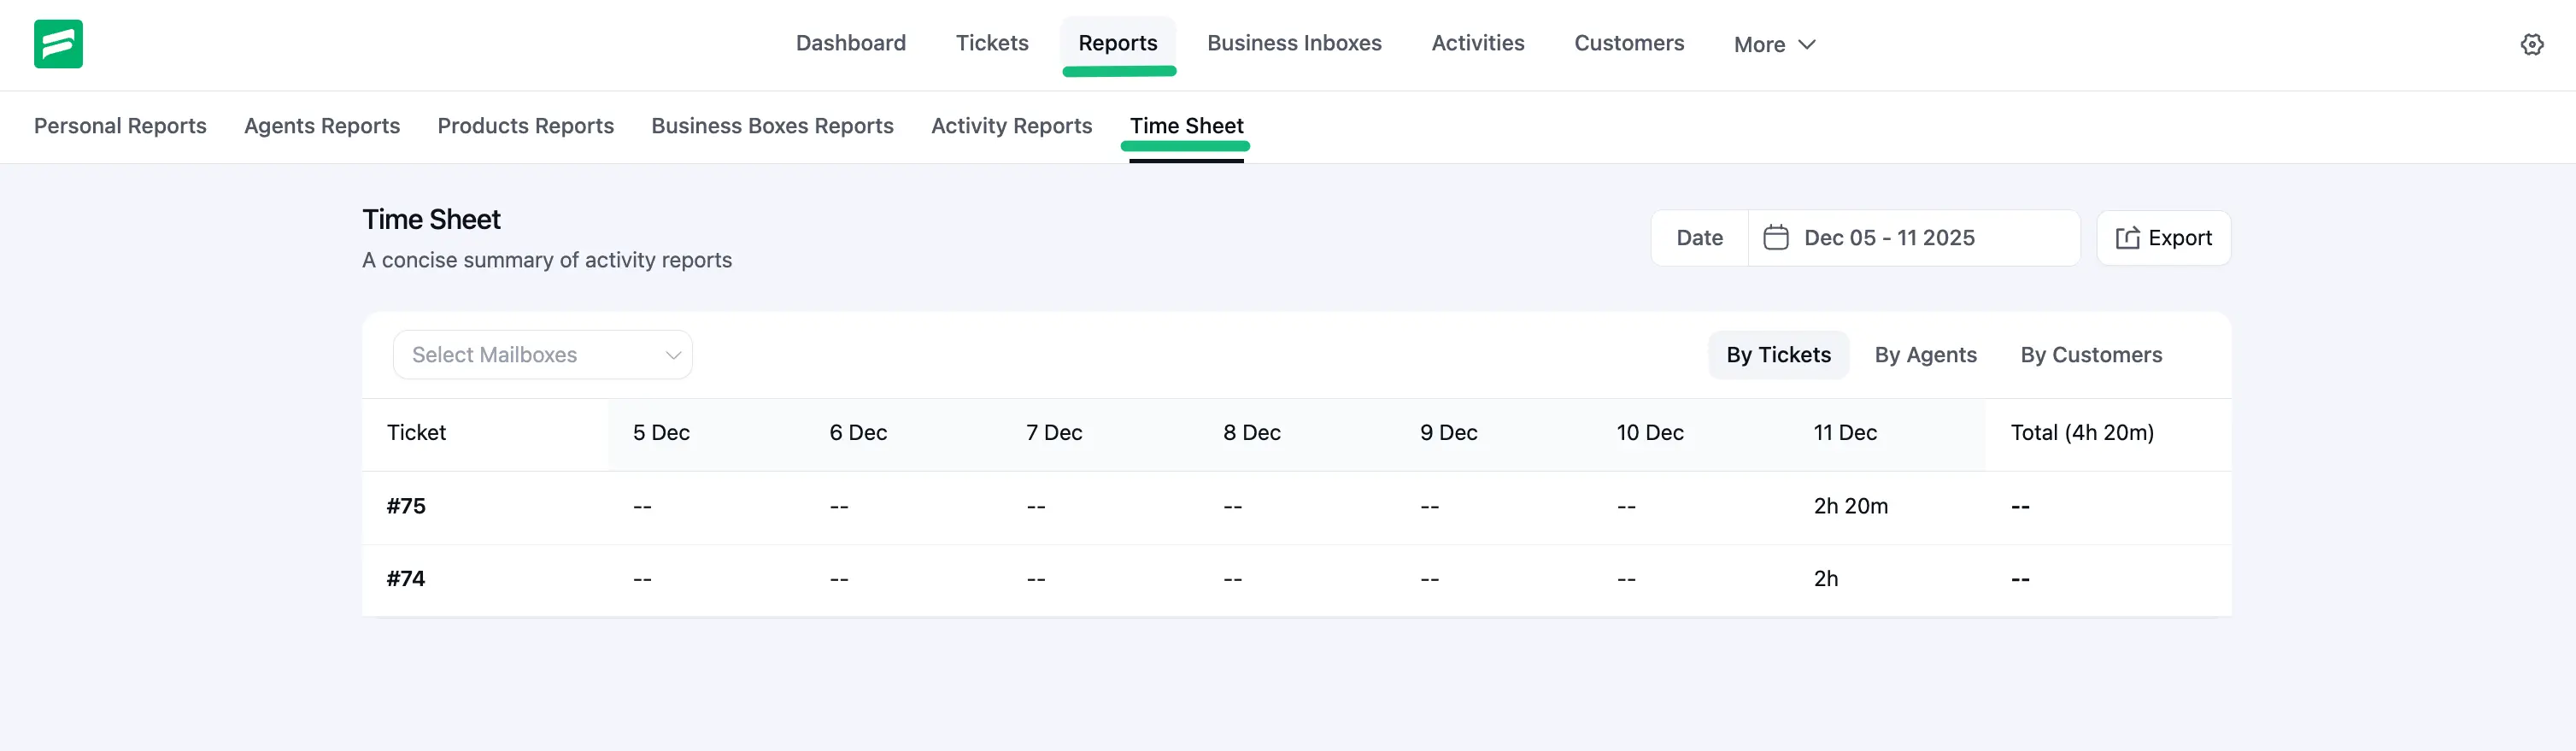View the Products Reports tab
This screenshot has width=2576, height=751.
(x=525, y=126)
